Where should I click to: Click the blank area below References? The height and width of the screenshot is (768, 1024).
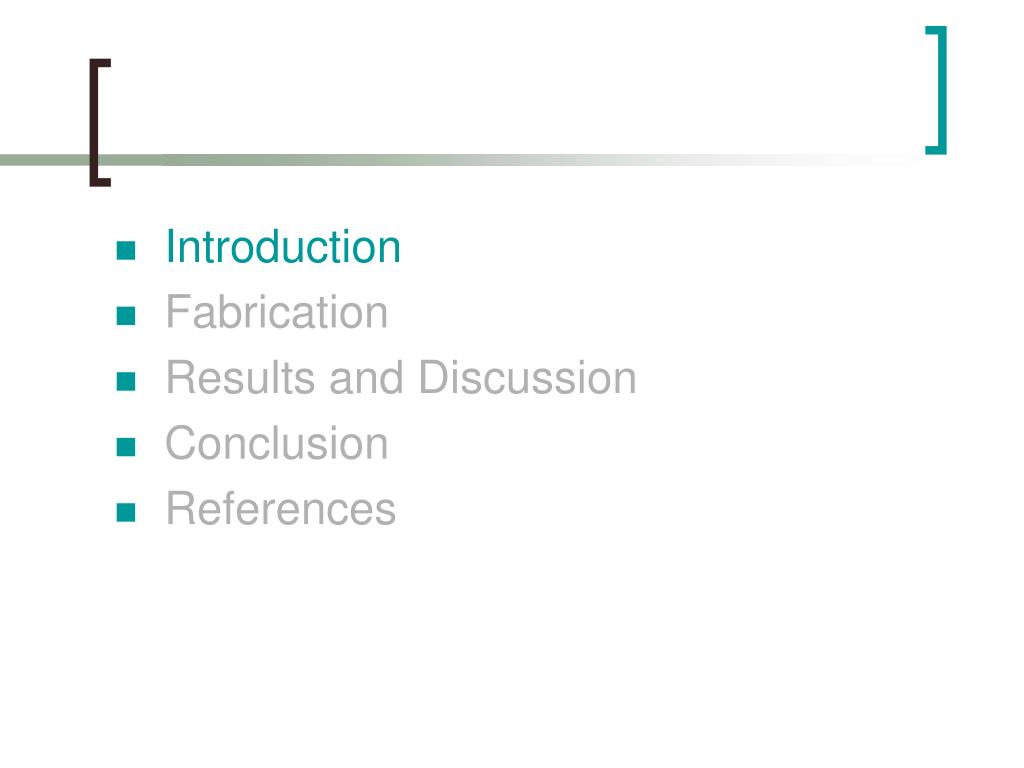(512, 647)
